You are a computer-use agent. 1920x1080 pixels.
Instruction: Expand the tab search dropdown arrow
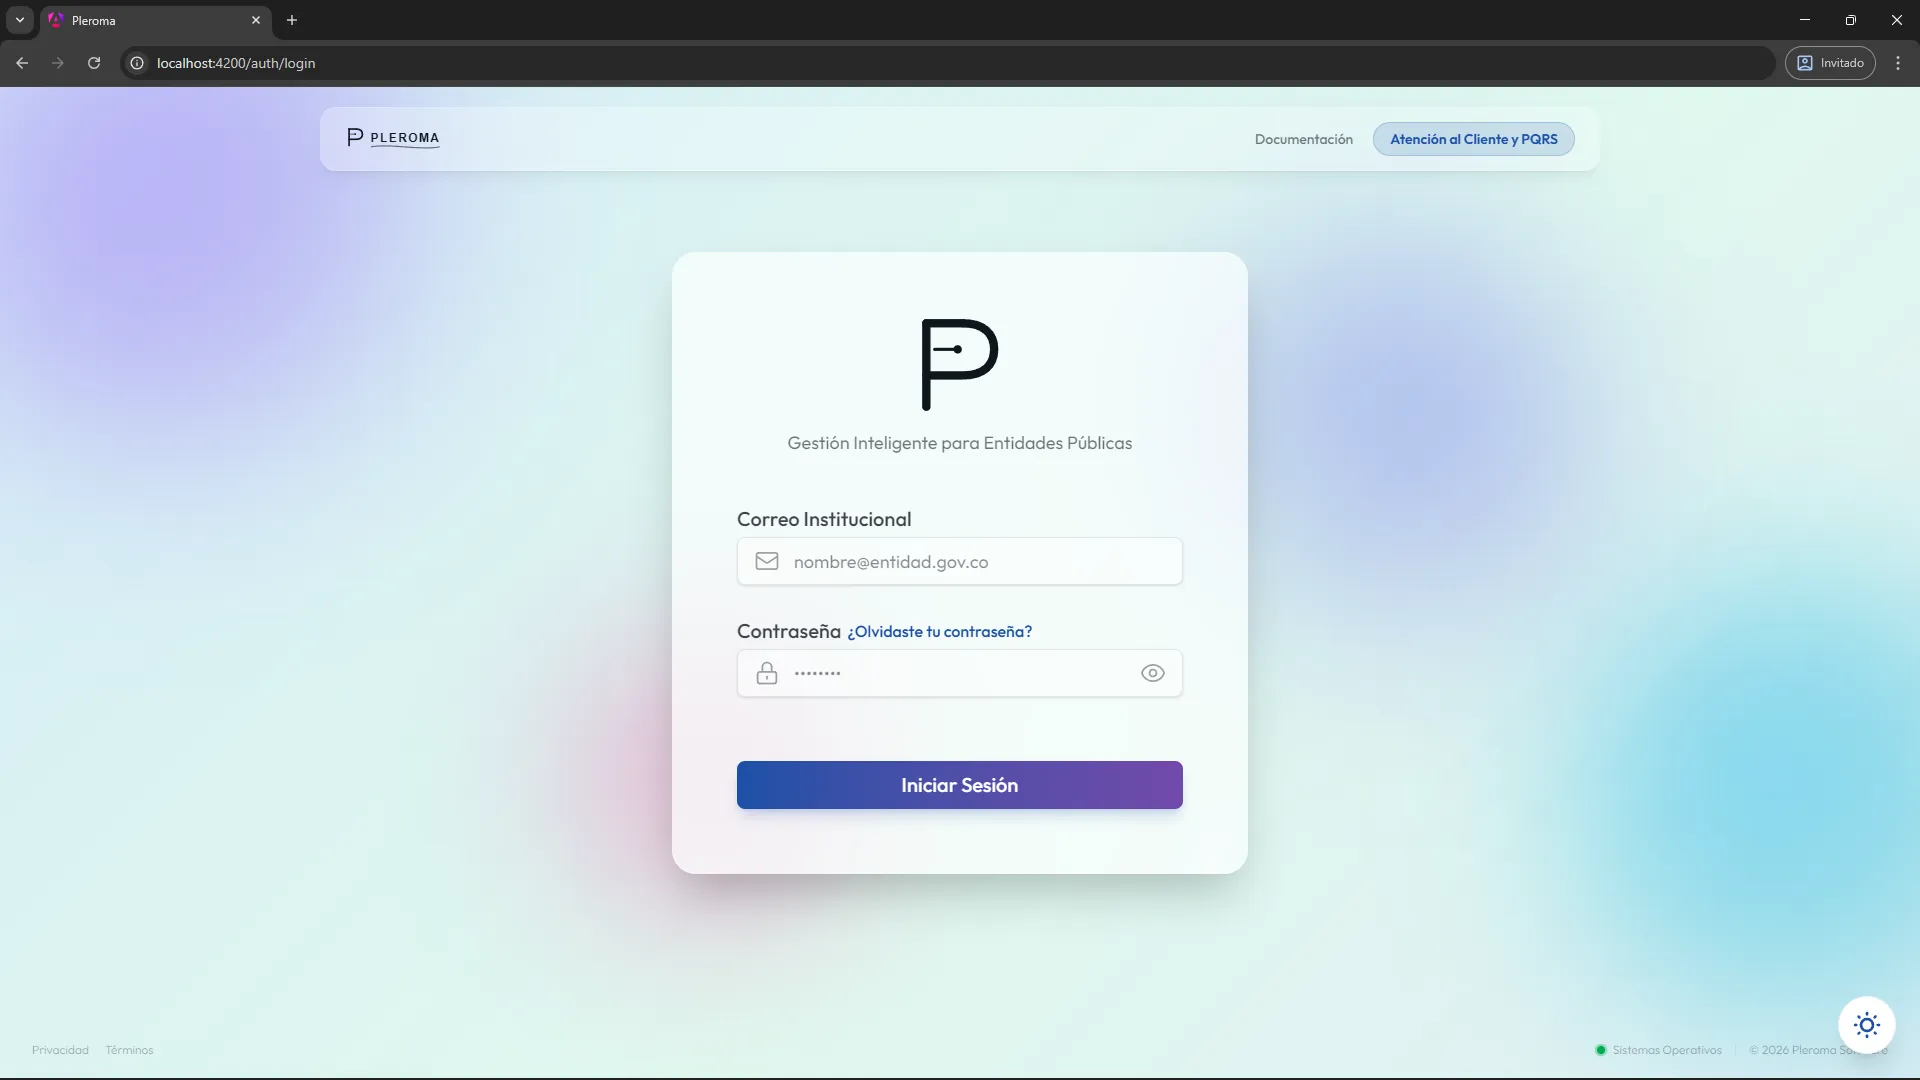[19, 20]
